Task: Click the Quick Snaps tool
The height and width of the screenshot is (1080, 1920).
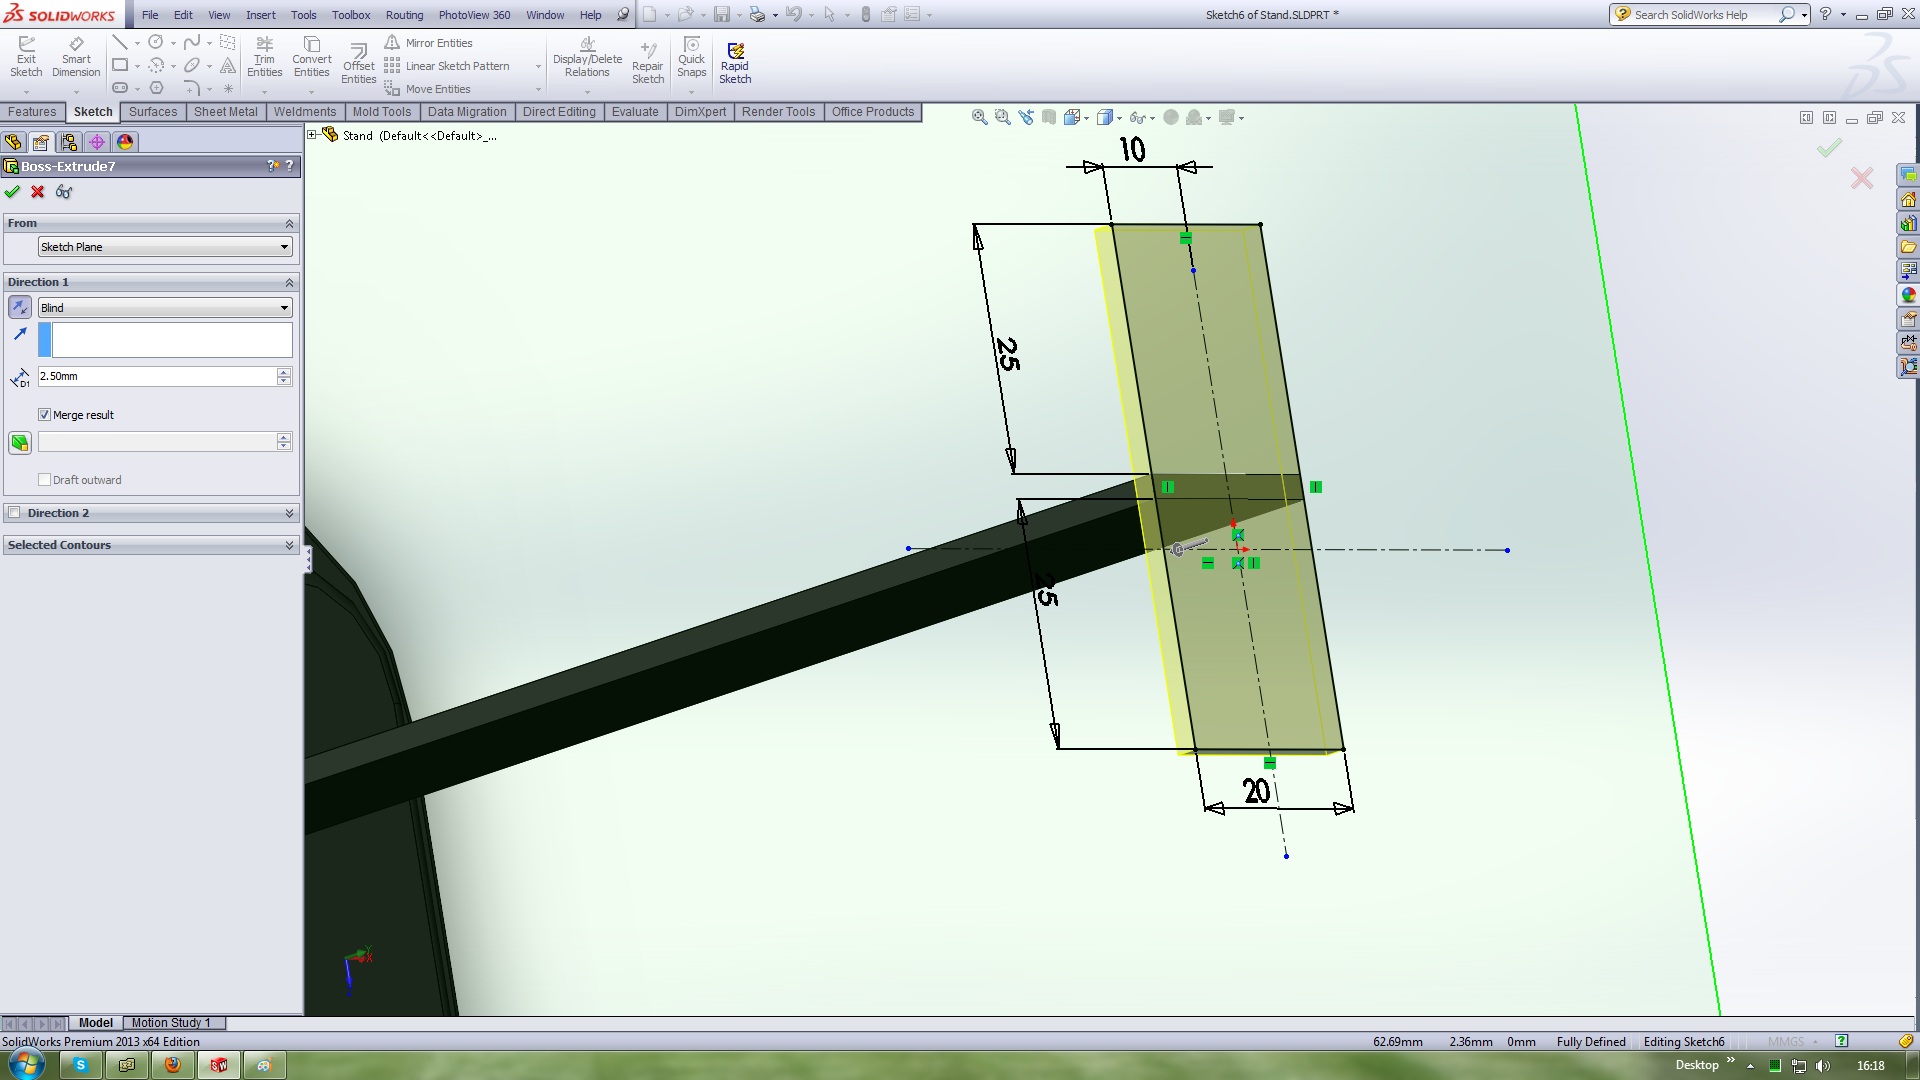Action: tap(691, 57)
